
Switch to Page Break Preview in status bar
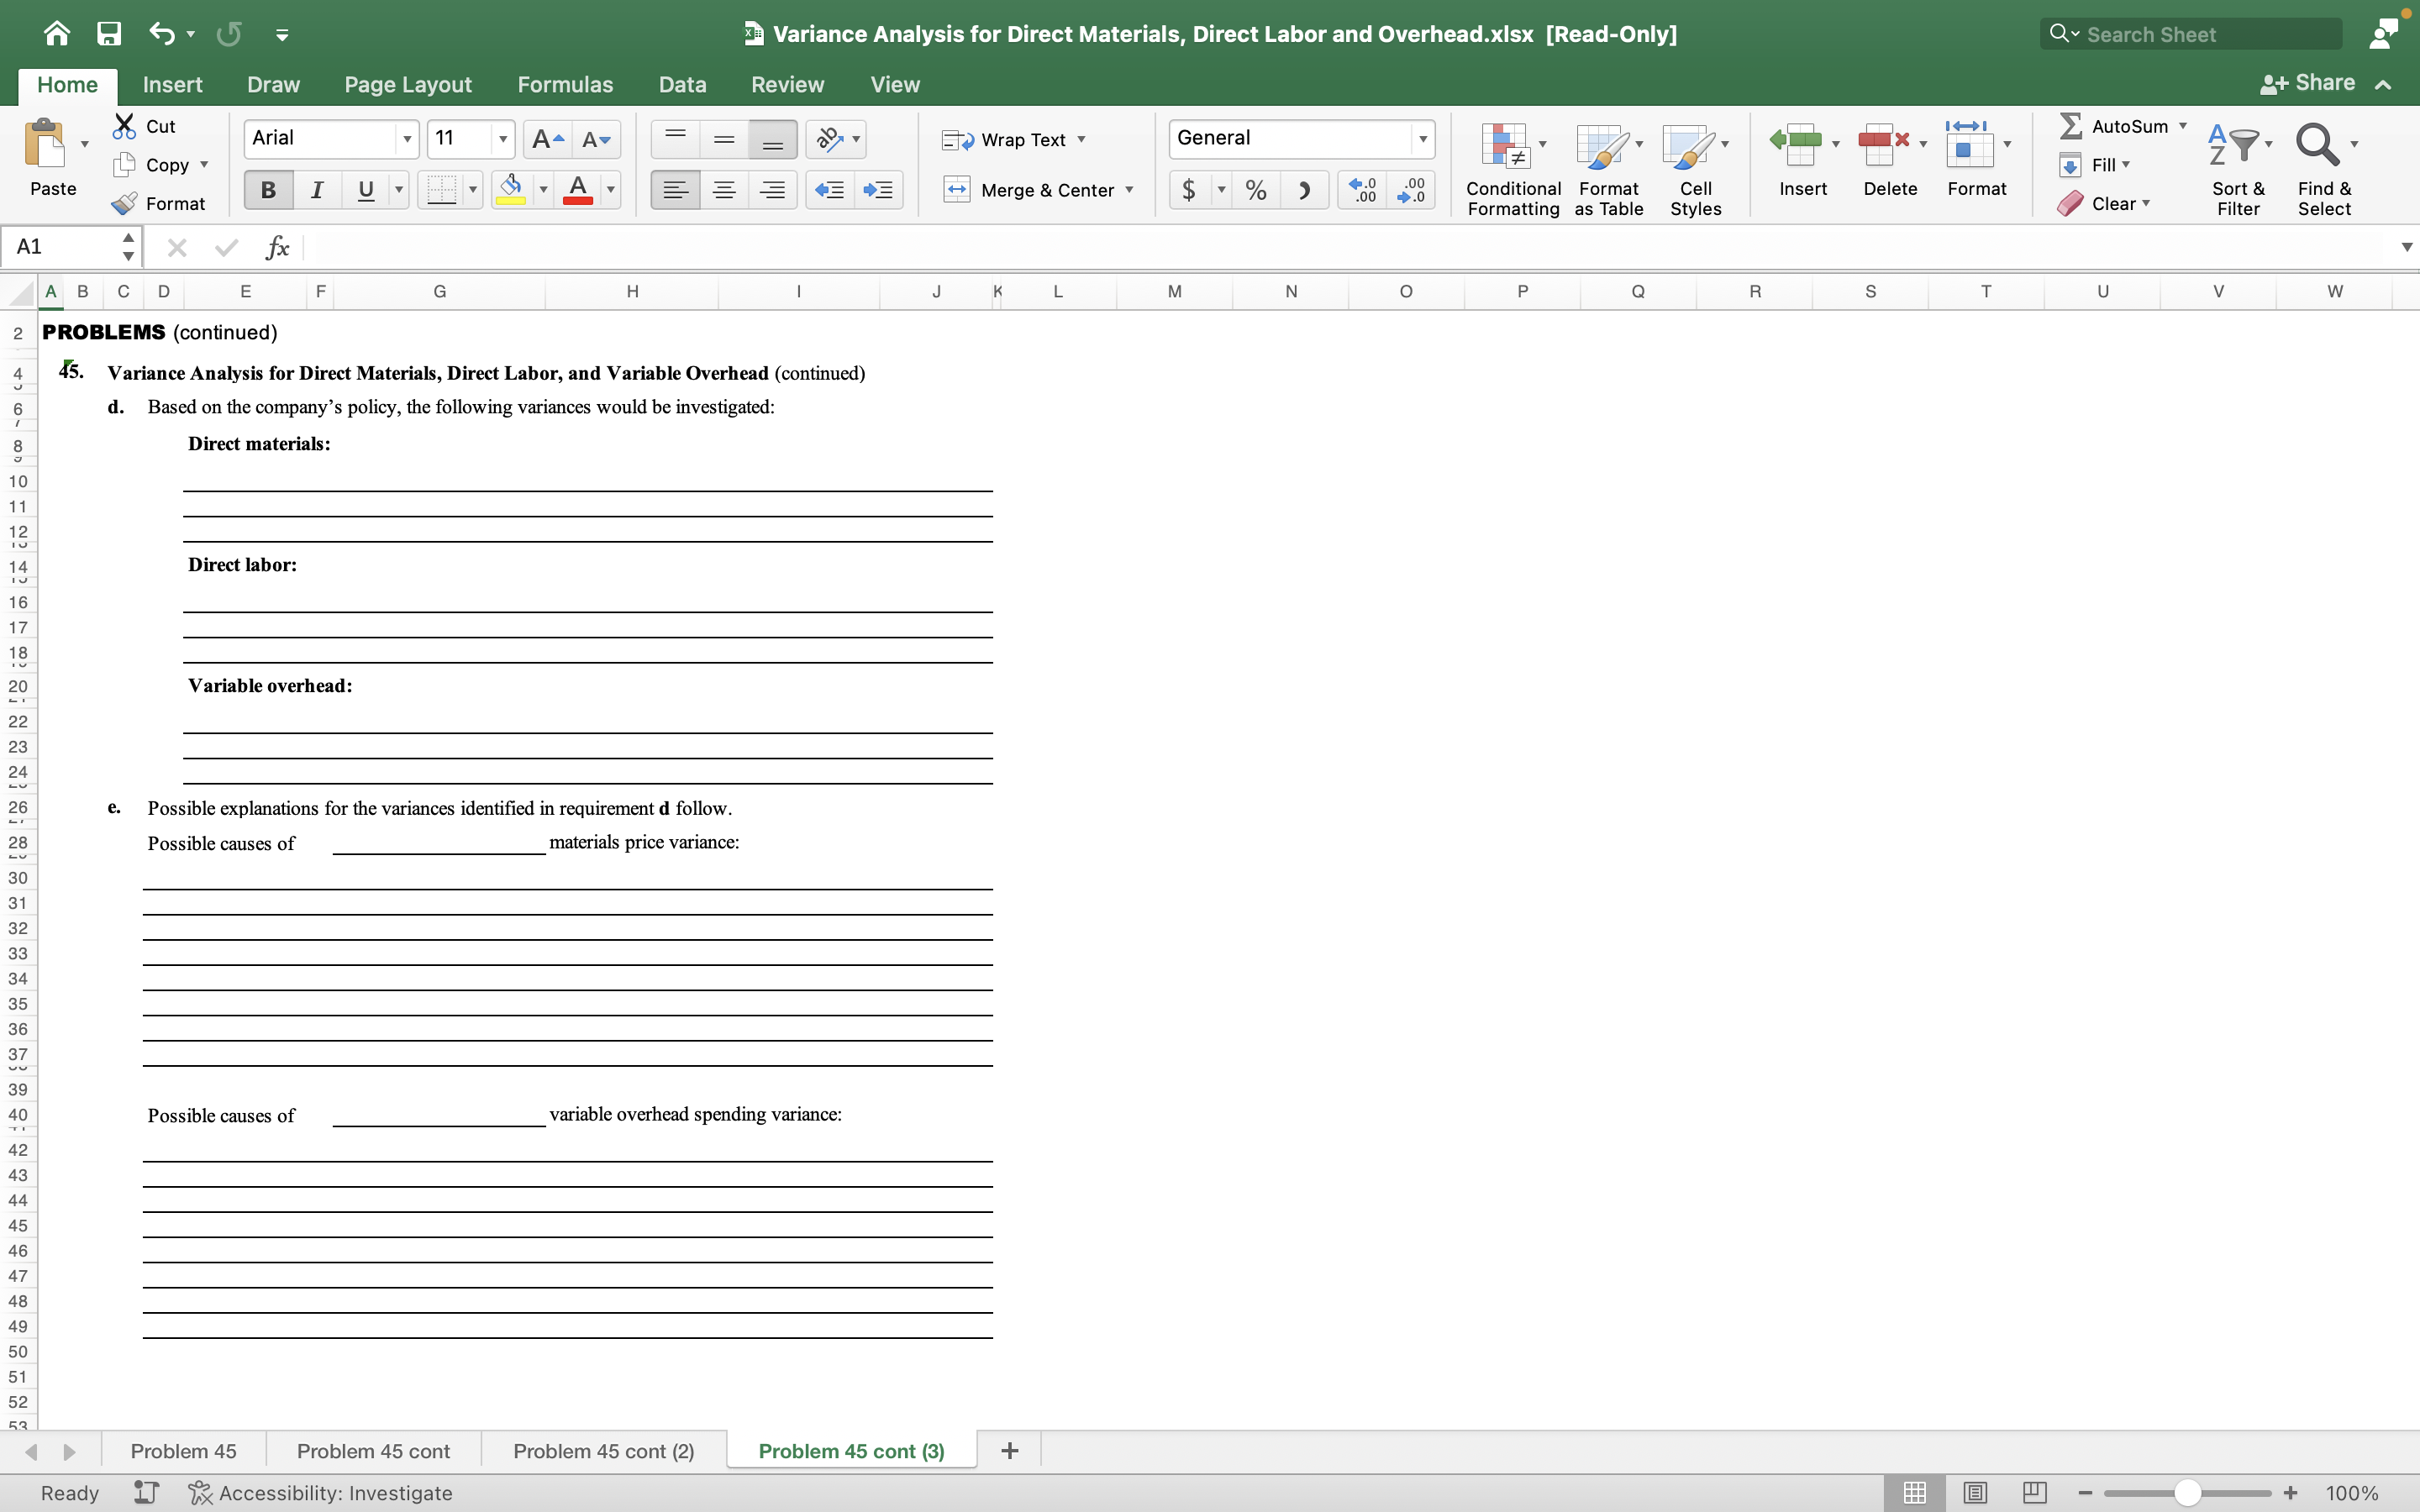point(2034,1492)
